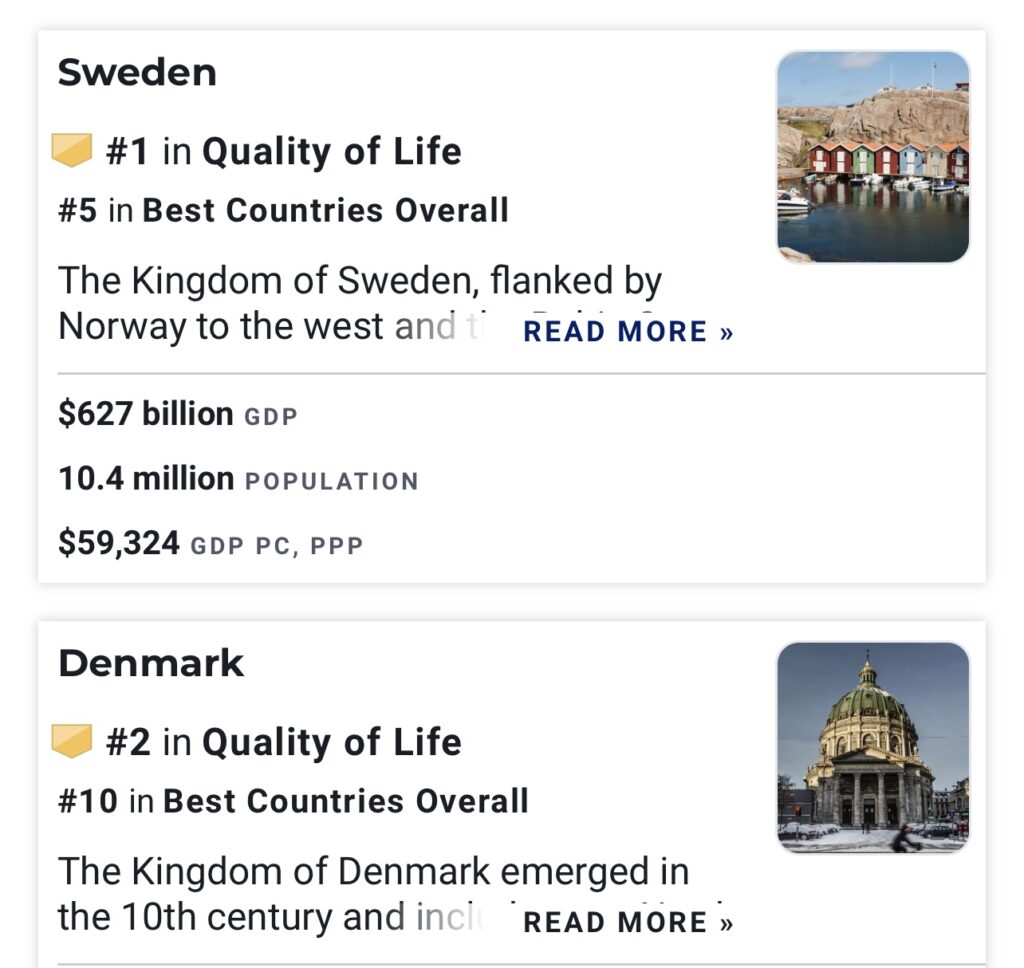Expand Sweden's description with READ MORE
The width and height of the screenshot is (1024, 968).
[628, 332]
